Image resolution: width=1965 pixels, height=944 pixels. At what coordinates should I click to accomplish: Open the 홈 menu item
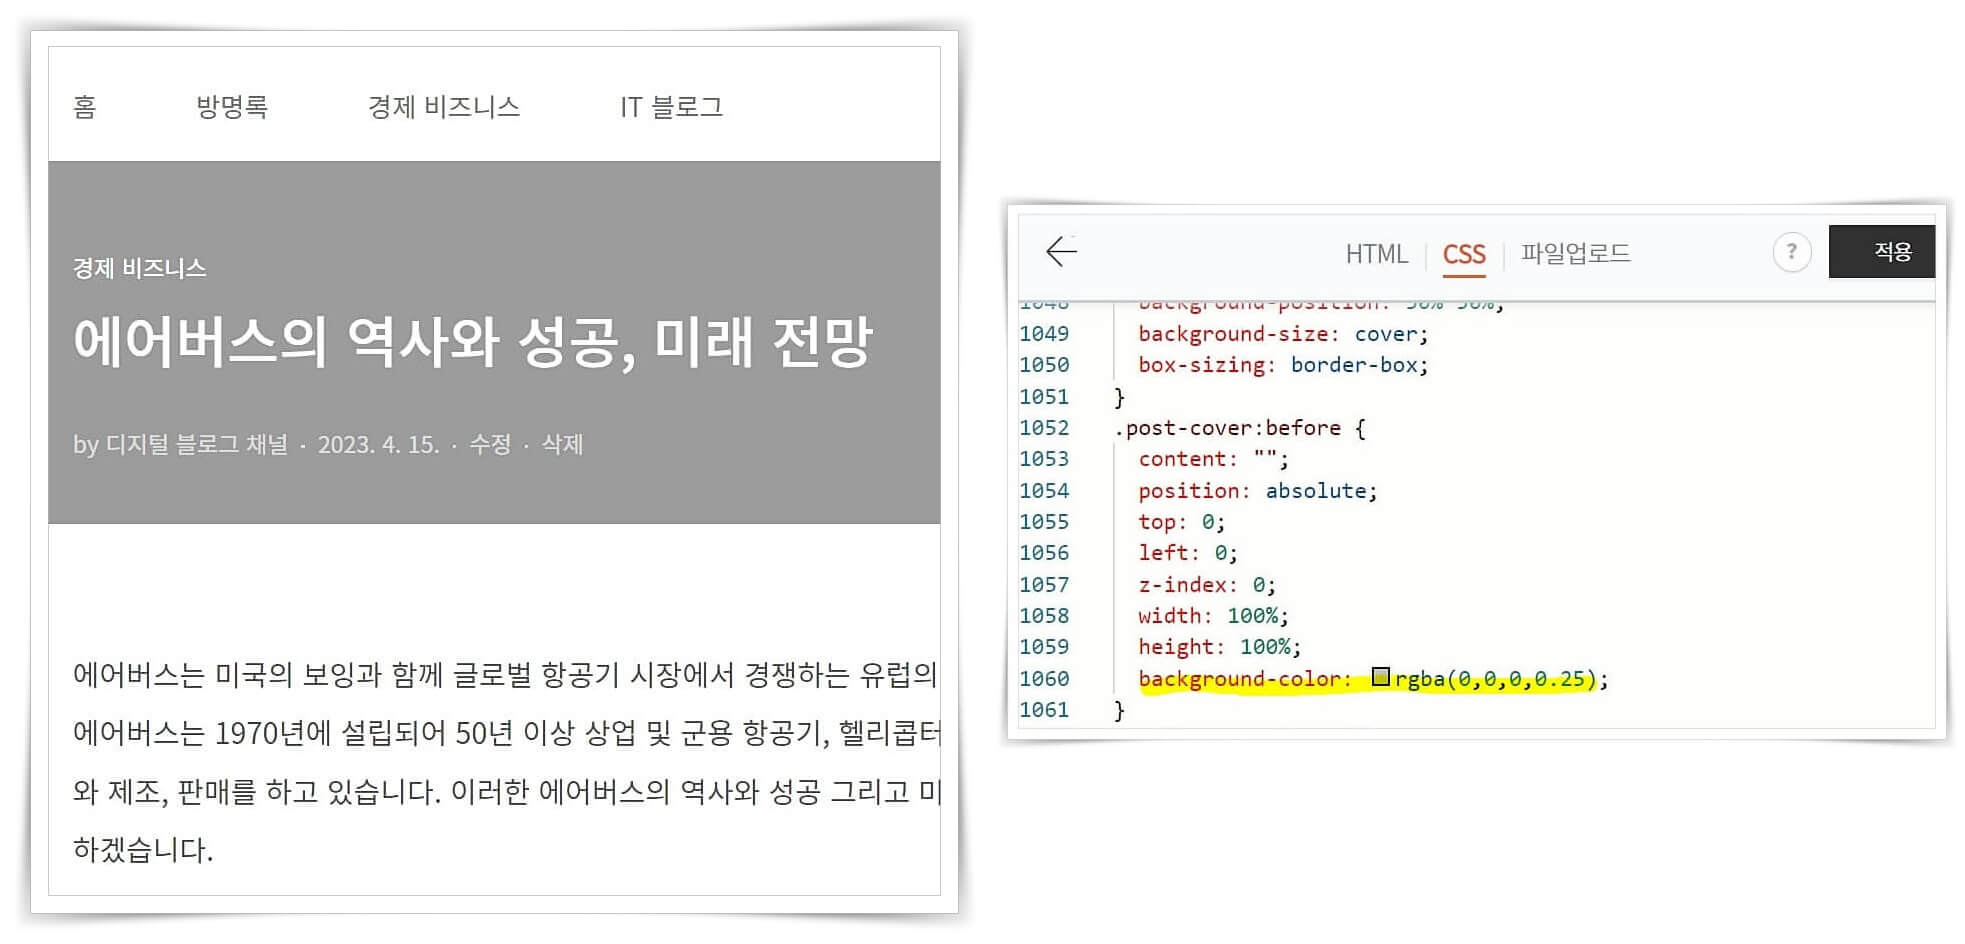tap(85, 107)
